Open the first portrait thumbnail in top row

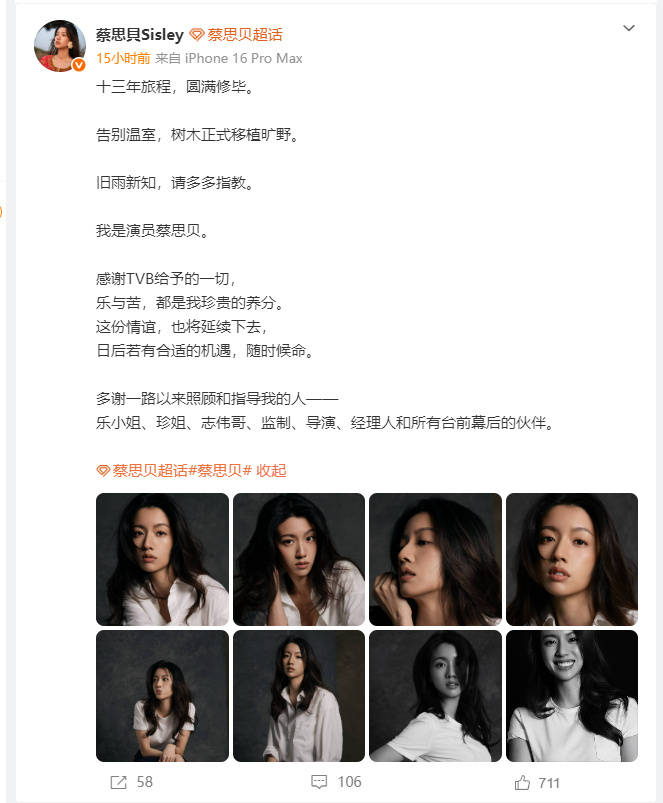(162, 559)
